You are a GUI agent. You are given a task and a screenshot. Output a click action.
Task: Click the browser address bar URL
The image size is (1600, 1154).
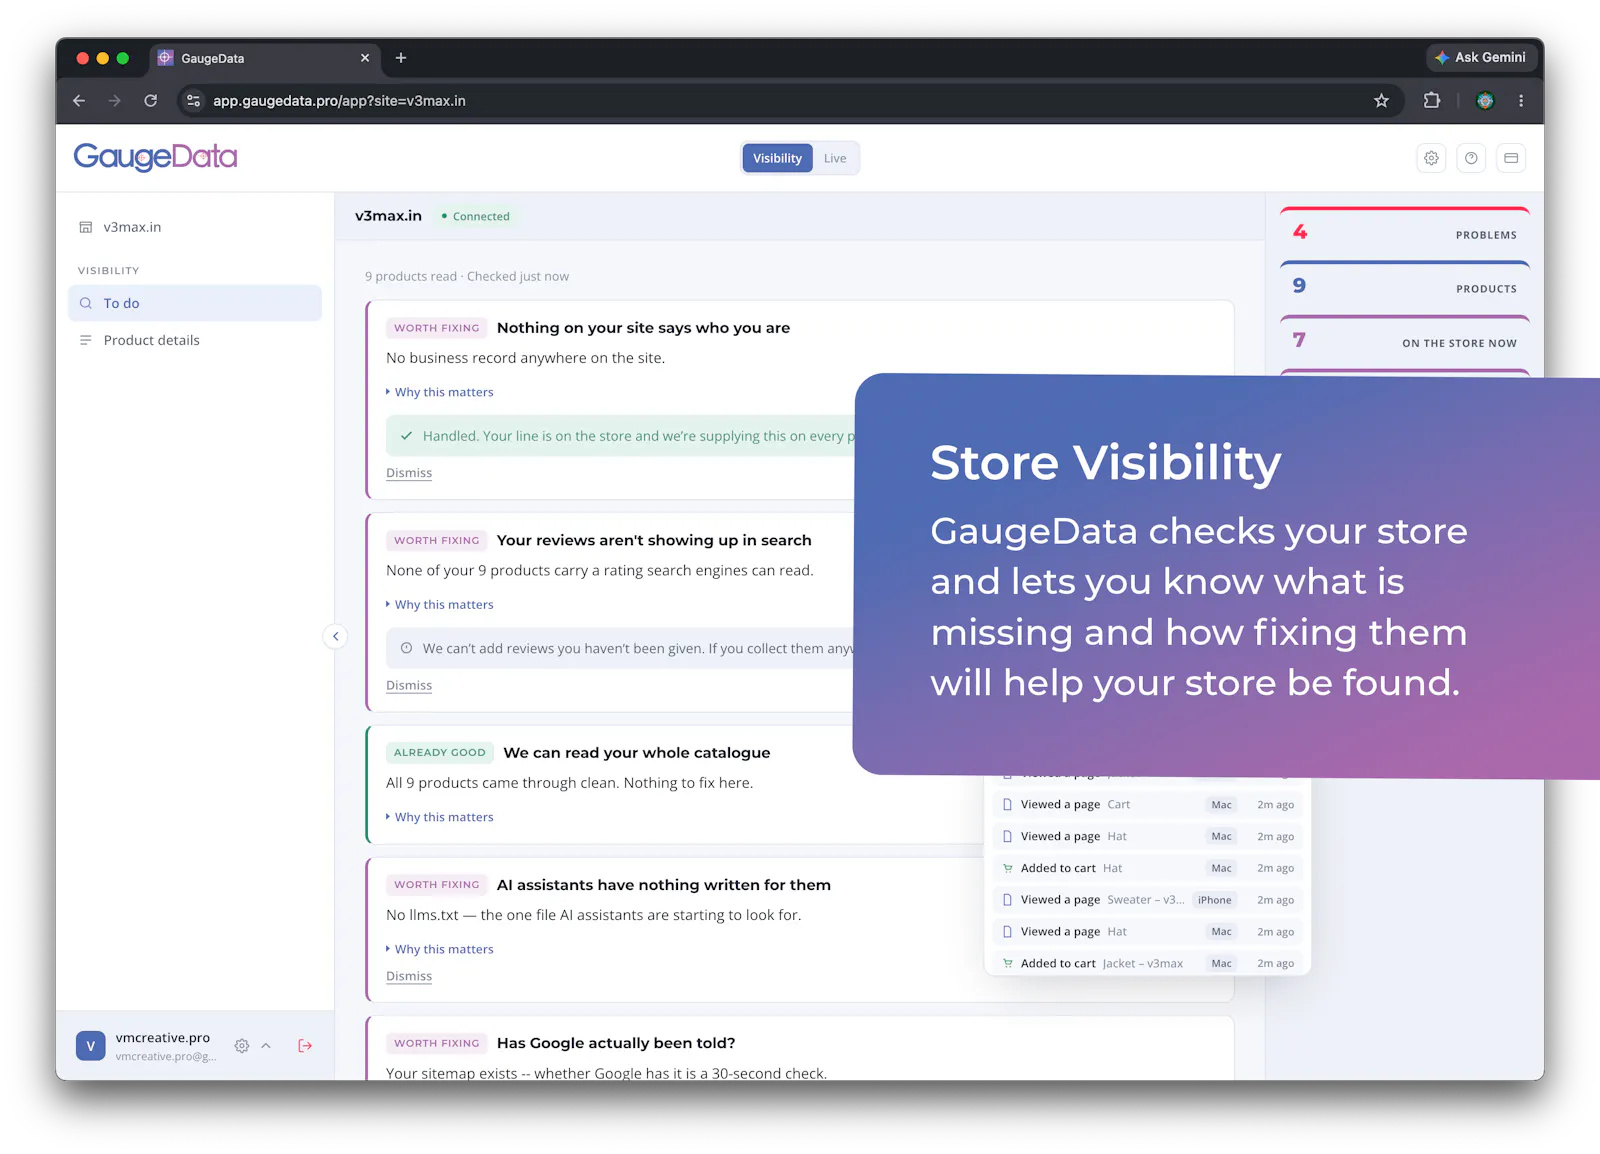tap(339, 101)
